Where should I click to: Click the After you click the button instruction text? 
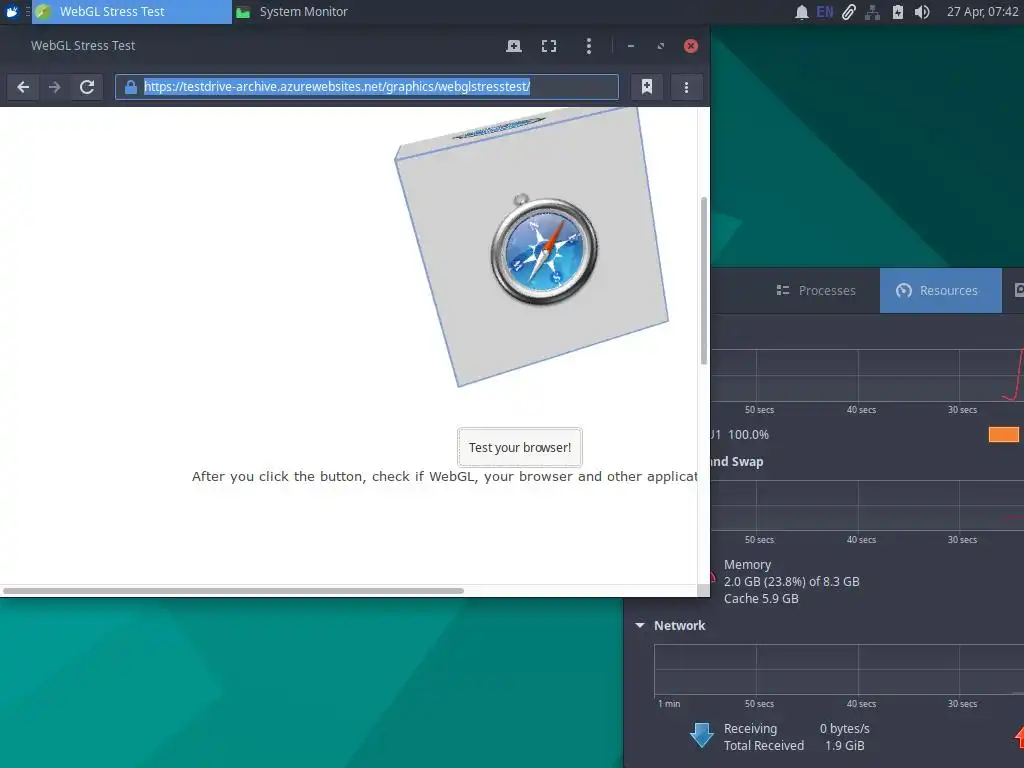(444, 477)
